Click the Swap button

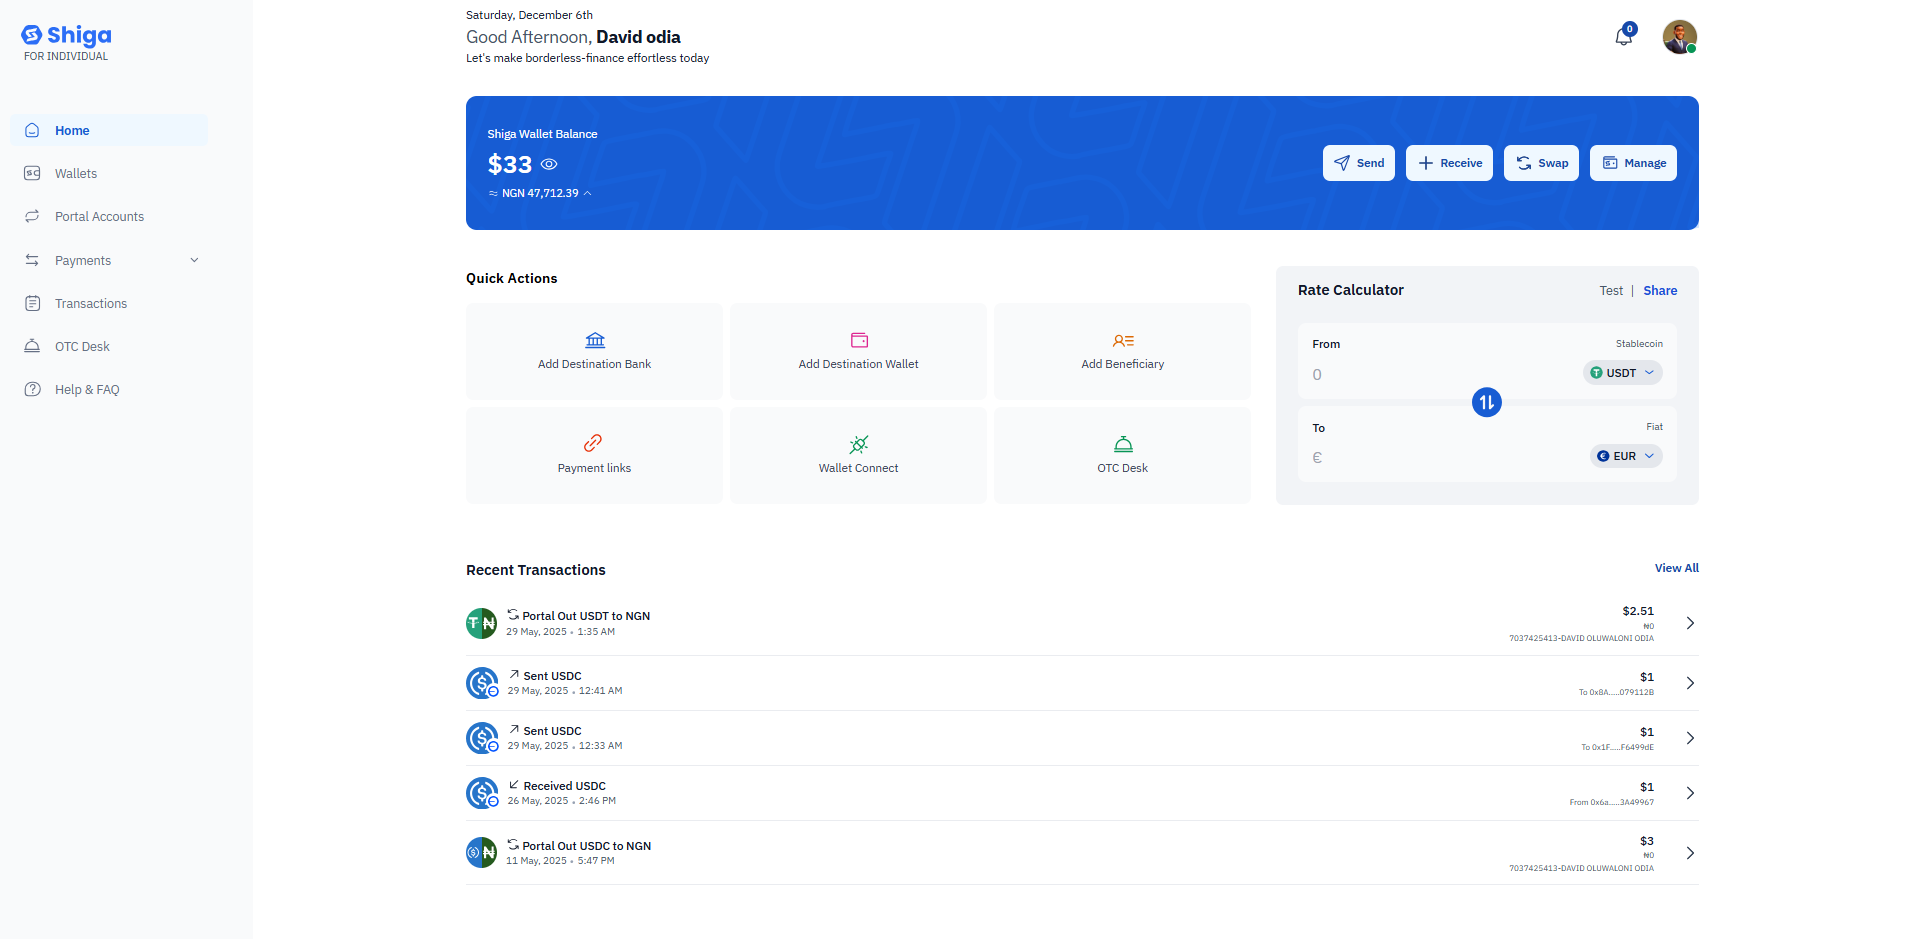[1542, 163]
